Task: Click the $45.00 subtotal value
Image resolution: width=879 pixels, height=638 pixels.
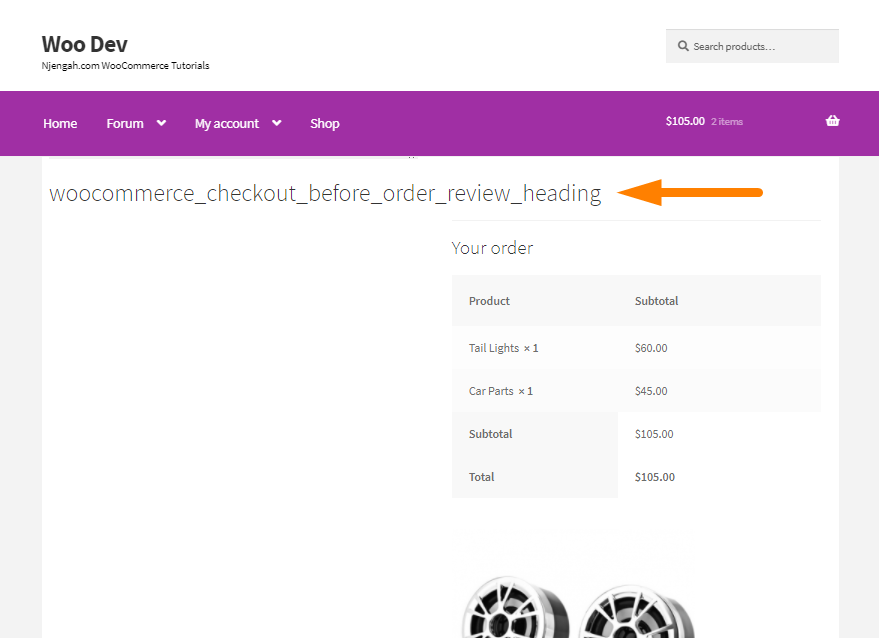Action: [x=651, y=391]
